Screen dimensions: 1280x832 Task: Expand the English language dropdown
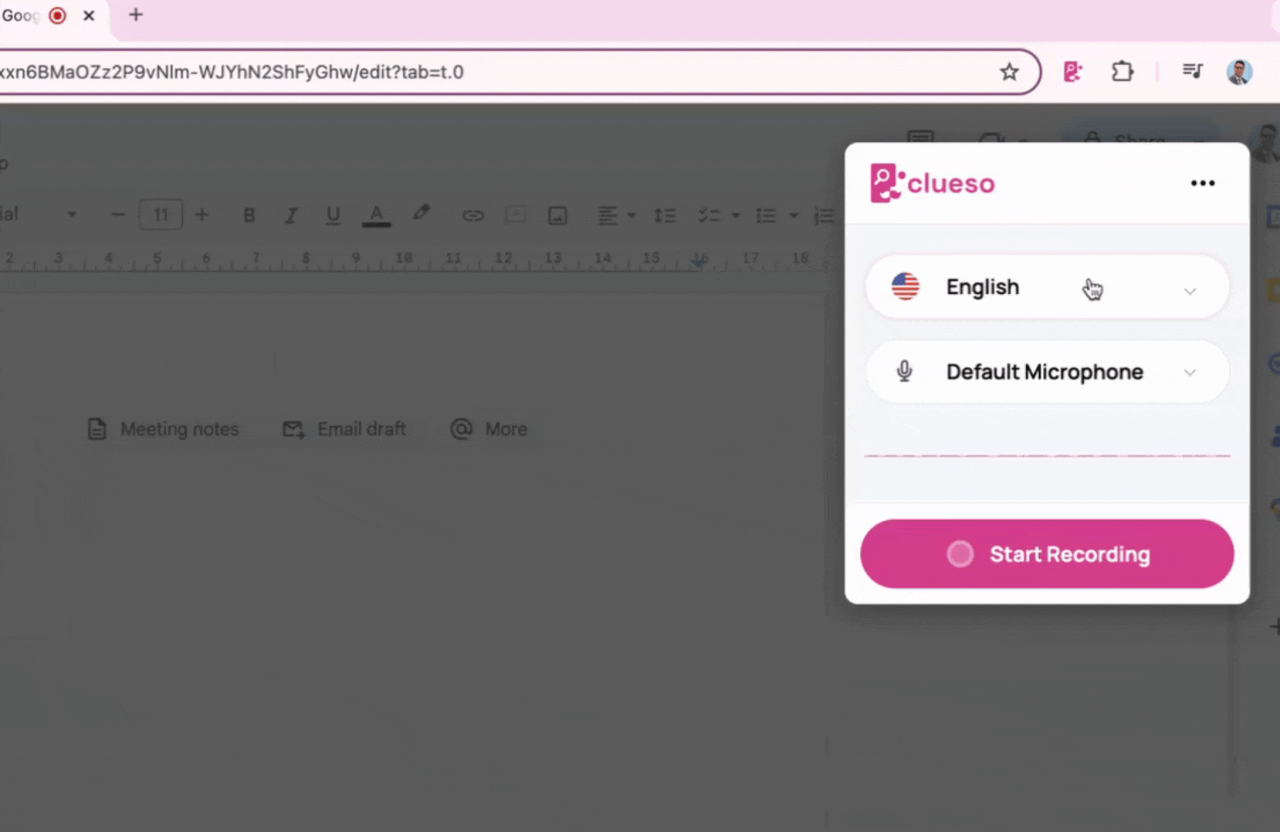(x=1047, y=288)
